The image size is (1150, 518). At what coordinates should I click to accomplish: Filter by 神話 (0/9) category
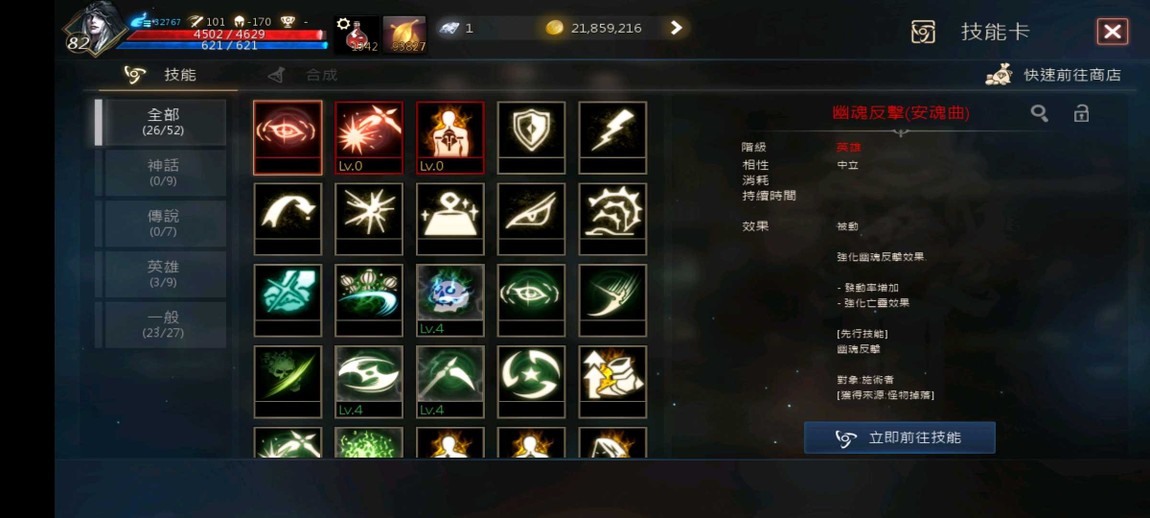click(163, 172)
